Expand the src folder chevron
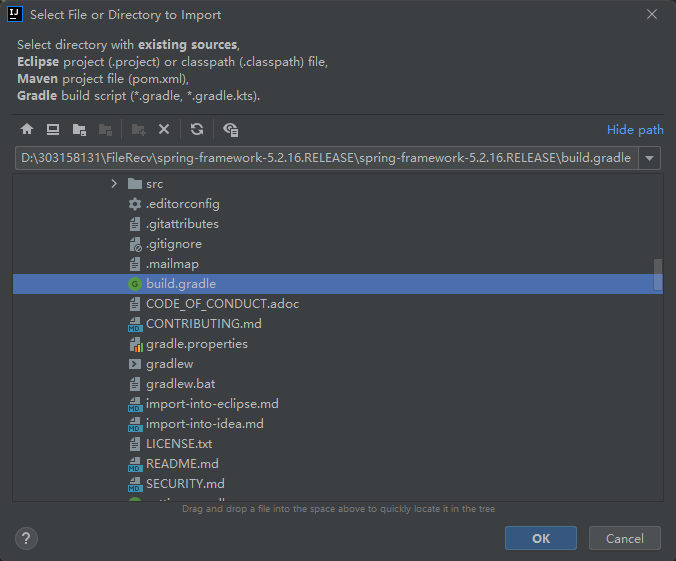This screenshot has height=561, width=676. [x=114, y=184]
